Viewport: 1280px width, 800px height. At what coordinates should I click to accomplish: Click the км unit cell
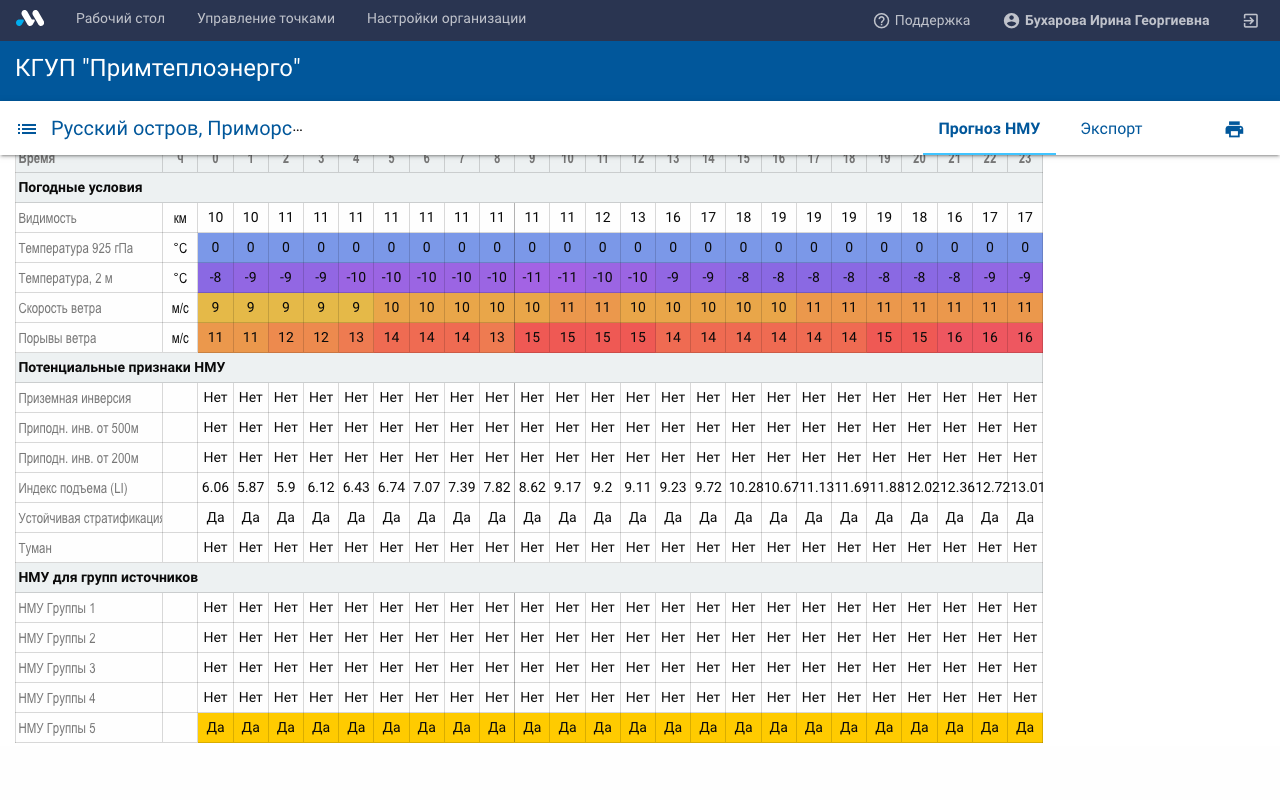coord(180,218)
